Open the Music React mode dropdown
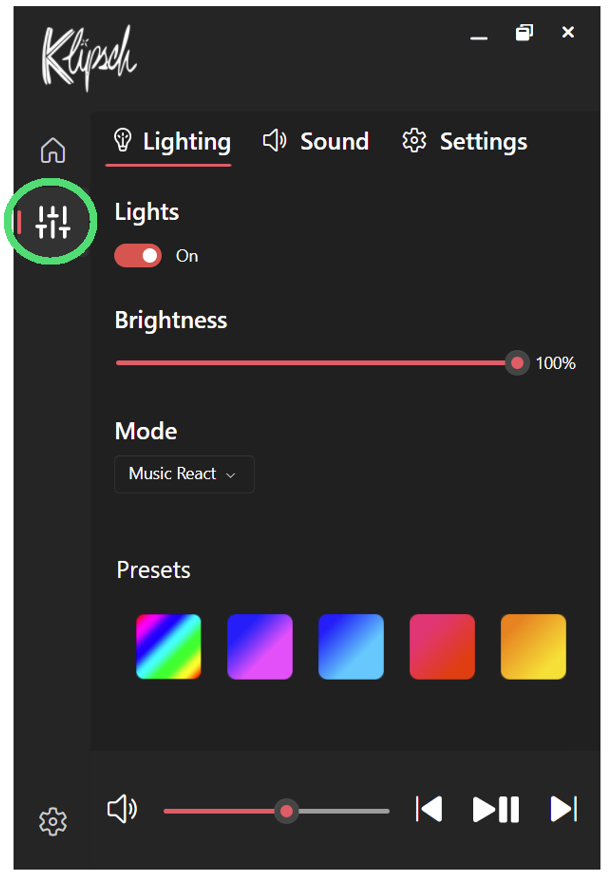The height and width of the screenshot is (877, 611). [x=184, y=474]
